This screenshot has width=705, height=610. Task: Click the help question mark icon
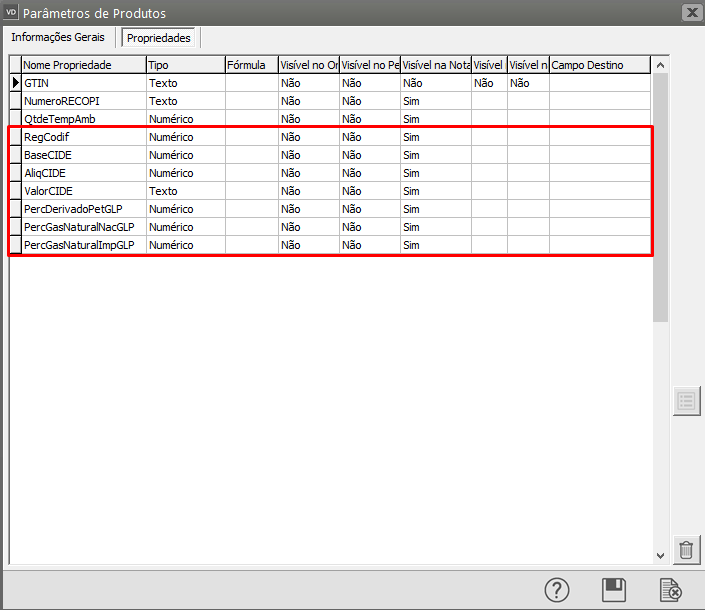coord(557,590)
